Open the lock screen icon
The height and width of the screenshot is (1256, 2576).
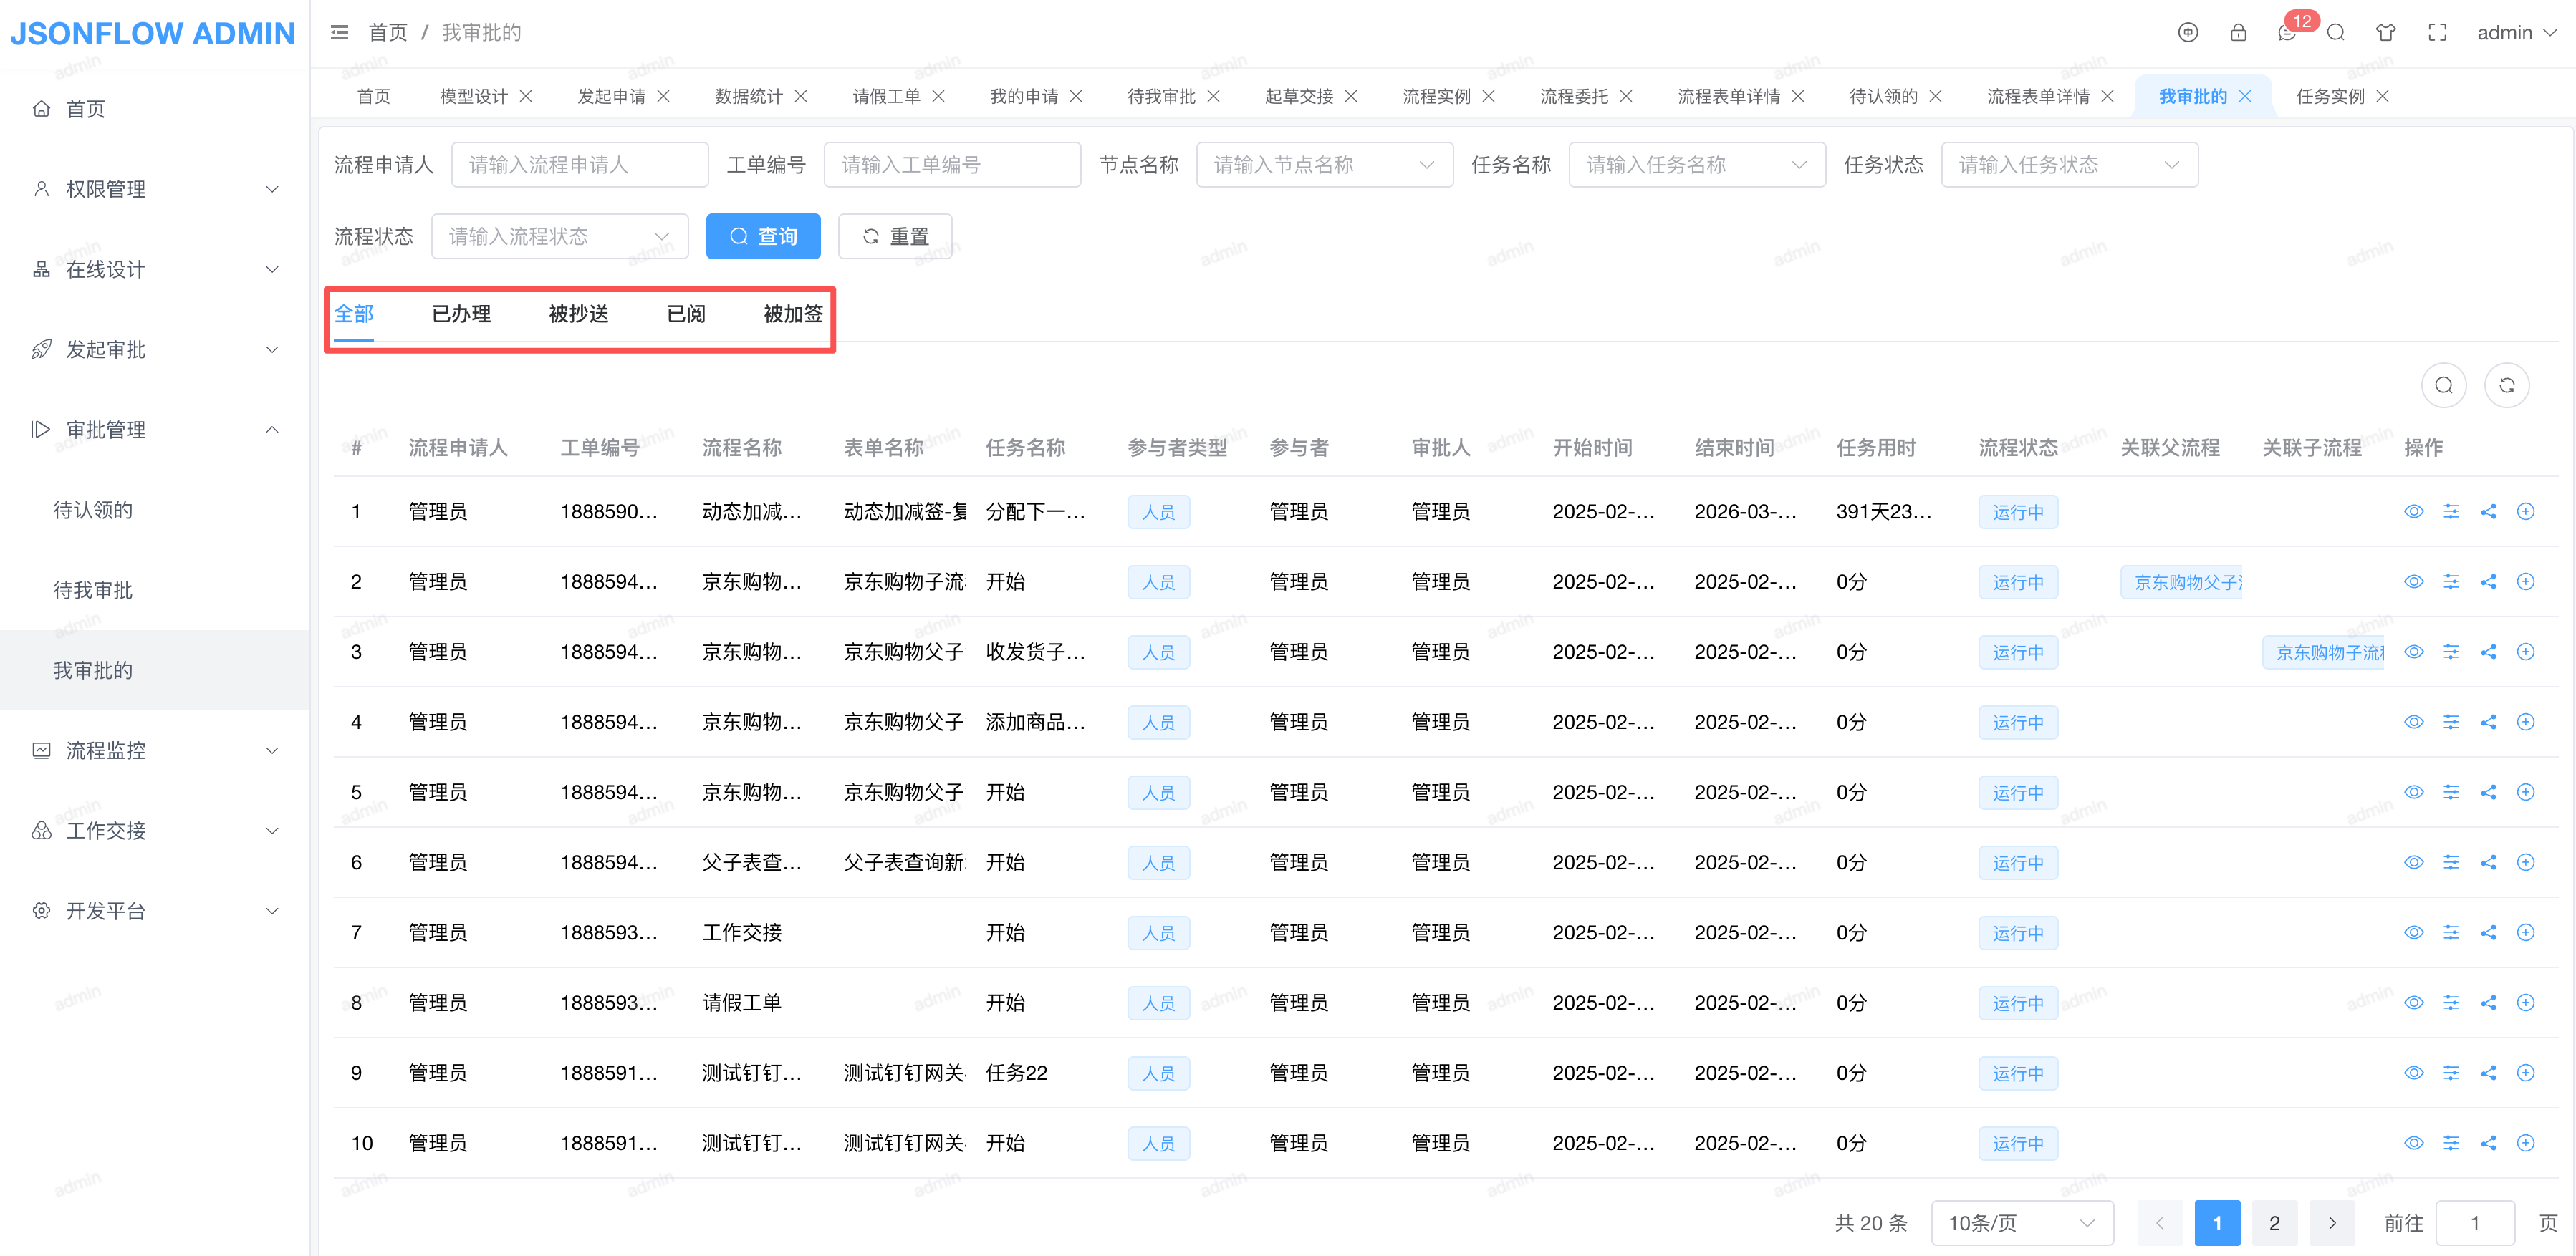point(2238,32)
